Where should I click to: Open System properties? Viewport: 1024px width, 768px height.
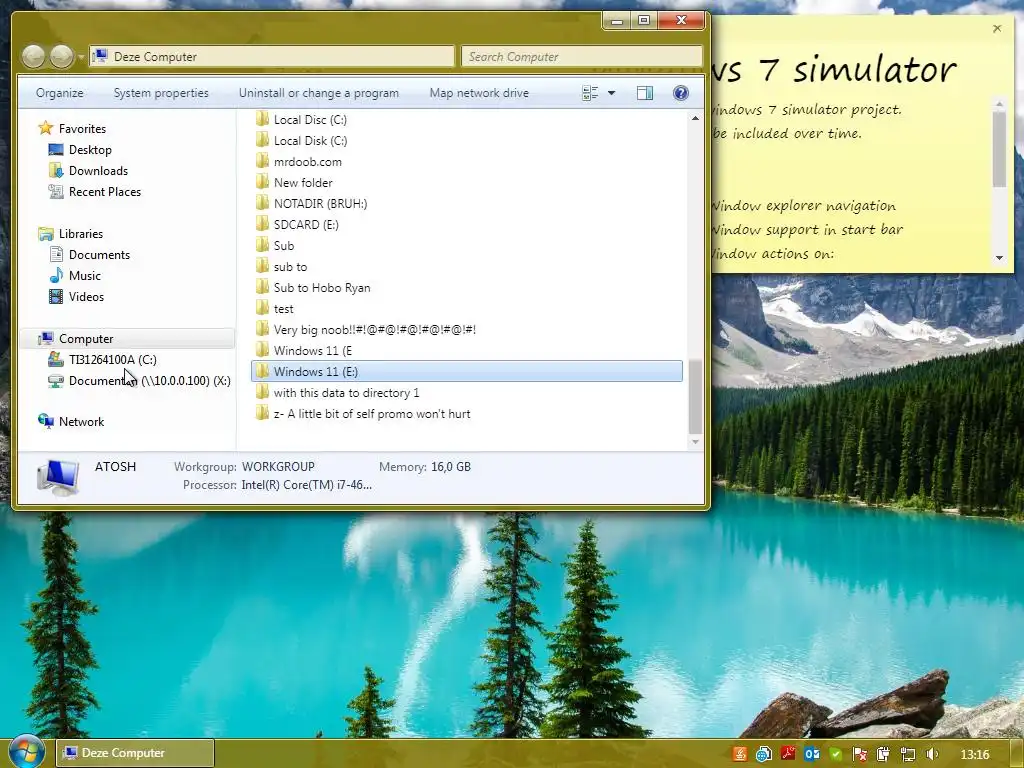[x=161, y=93]
